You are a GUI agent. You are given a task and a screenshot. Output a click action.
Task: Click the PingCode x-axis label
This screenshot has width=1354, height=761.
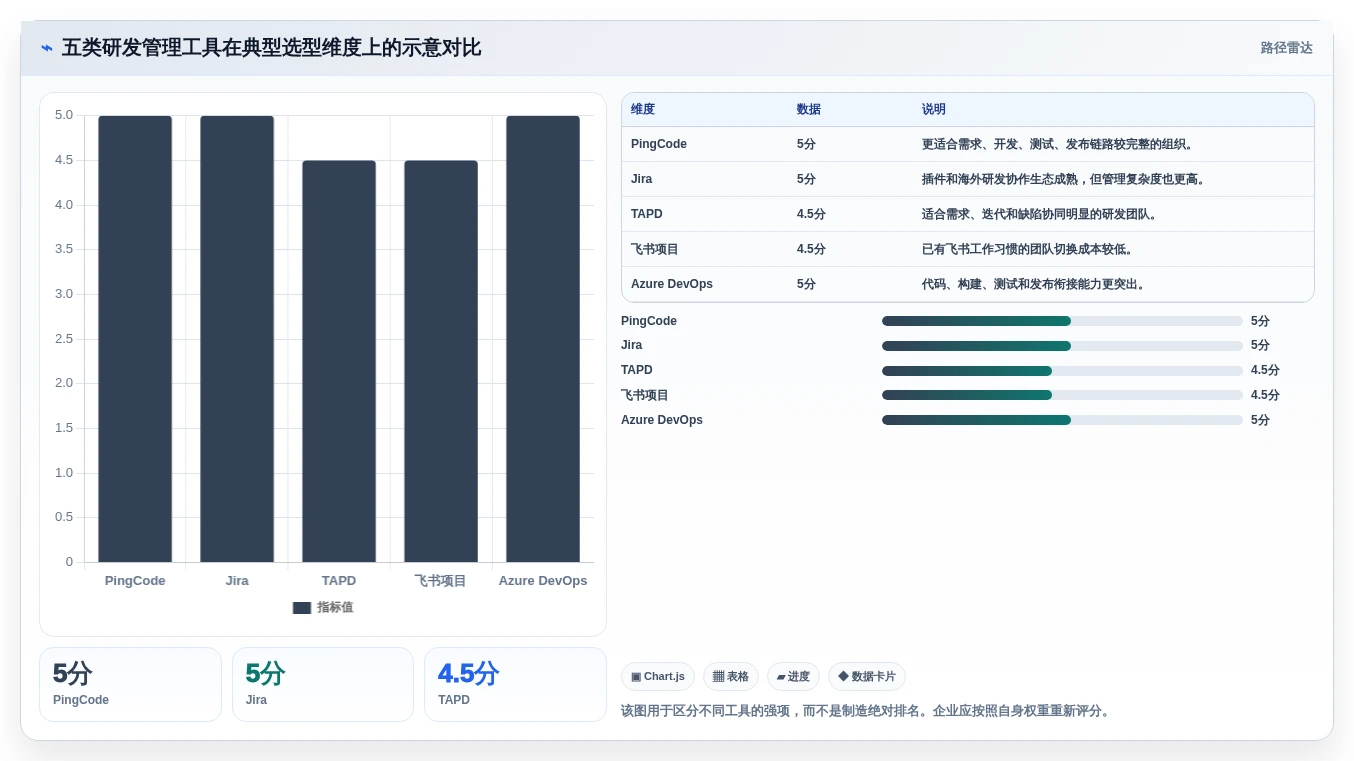tap(135, 581)
